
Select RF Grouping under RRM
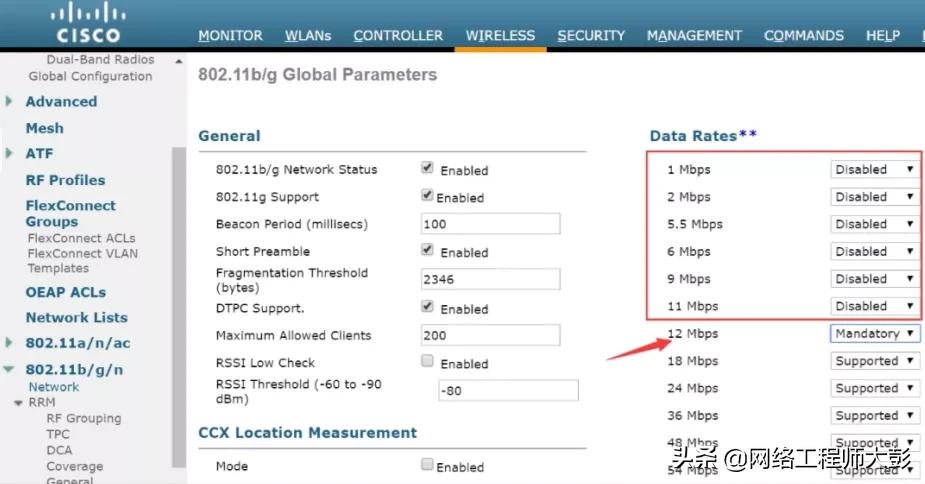(x=84, y=418)
